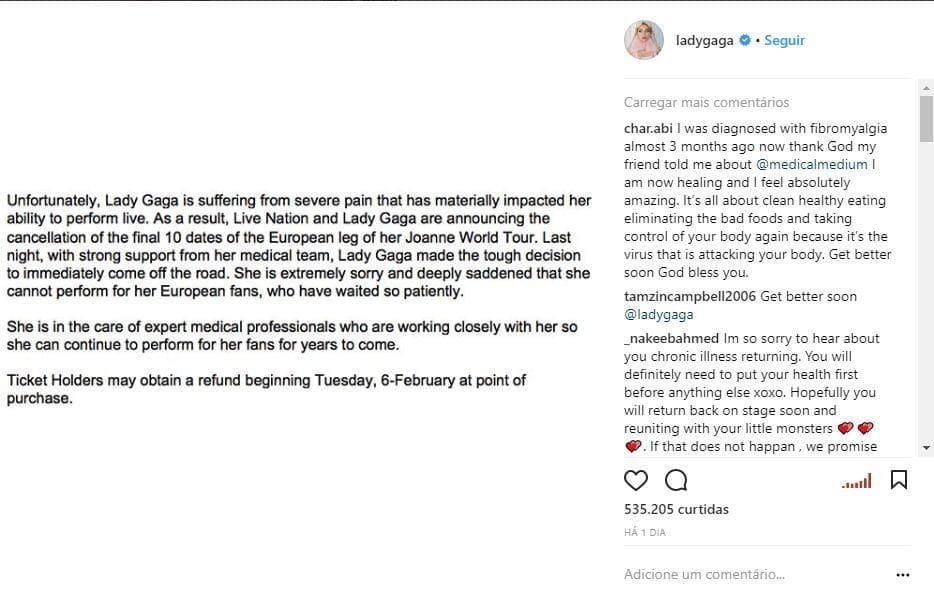The width and height of the screenshot is (934, 600).
Task: Open the three-dots options menu
Action: [903, 575]
